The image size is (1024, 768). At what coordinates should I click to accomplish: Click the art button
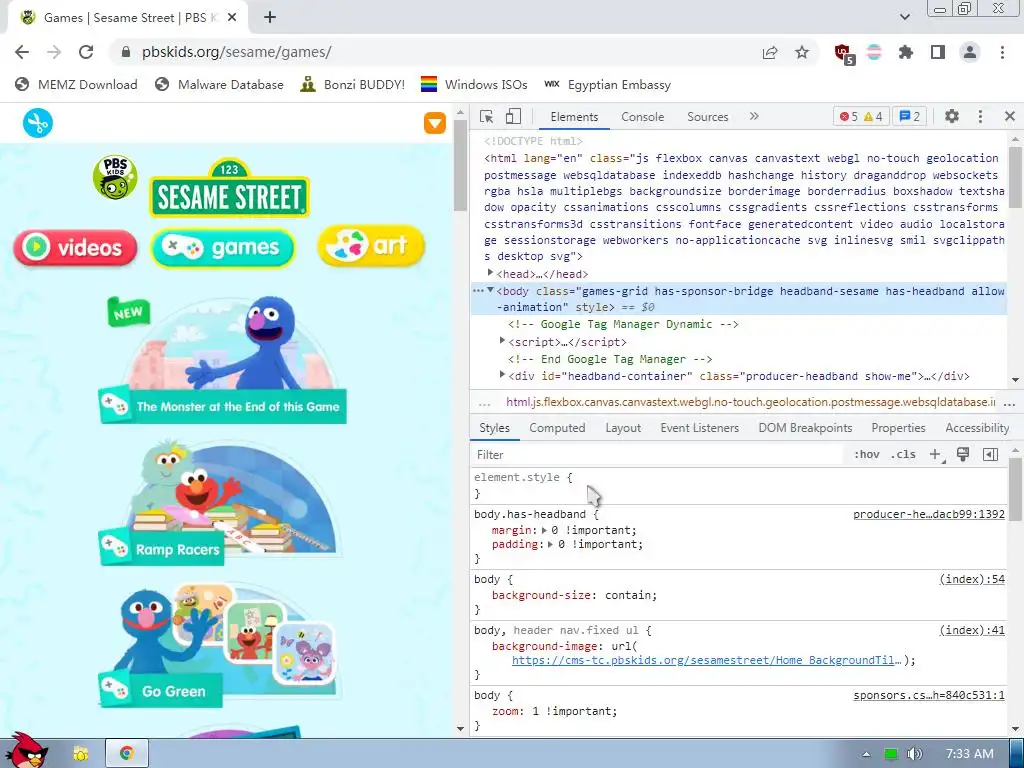tap(371, 246)
